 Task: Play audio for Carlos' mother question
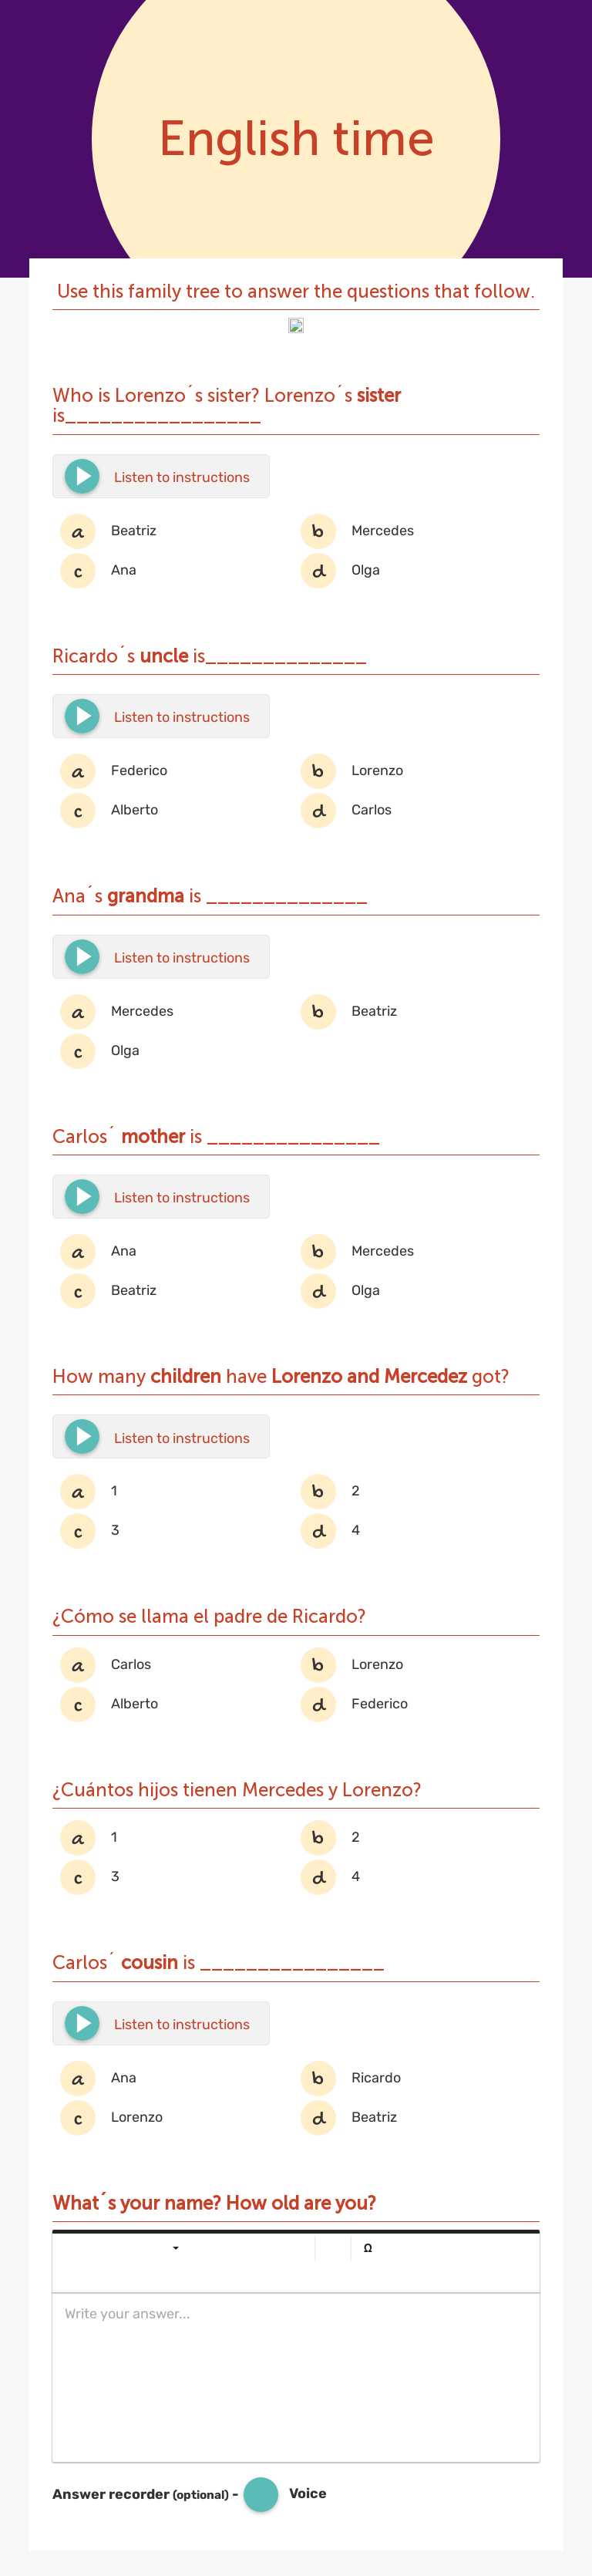83,1196
